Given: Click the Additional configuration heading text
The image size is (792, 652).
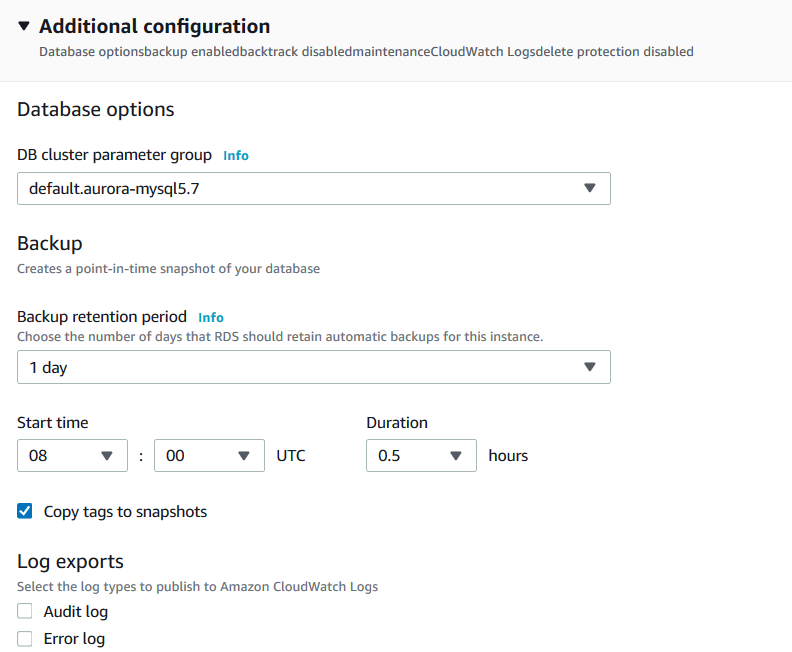Looking at the screenshot, I should pyautogui.click(x=154, y=27).
